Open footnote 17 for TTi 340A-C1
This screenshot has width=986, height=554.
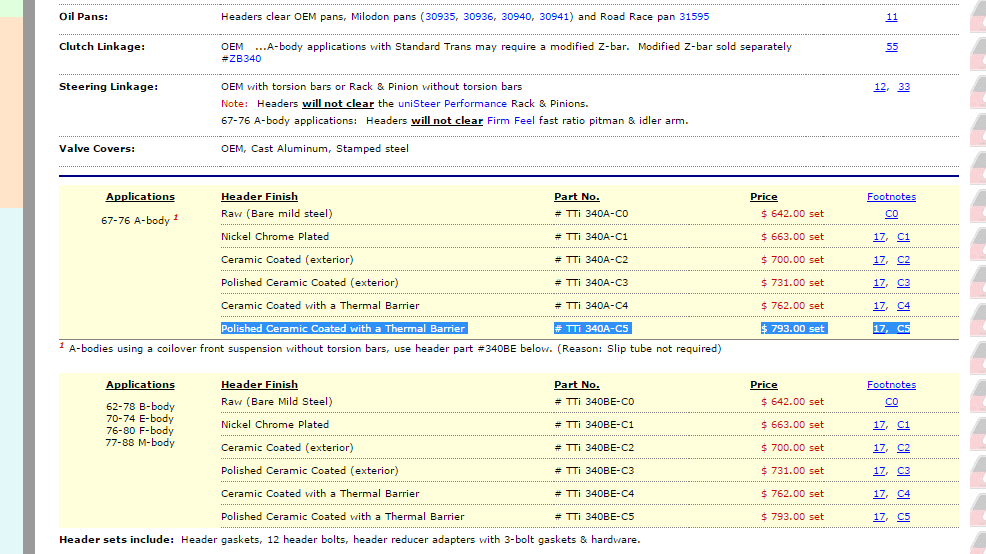coord(879,237)
